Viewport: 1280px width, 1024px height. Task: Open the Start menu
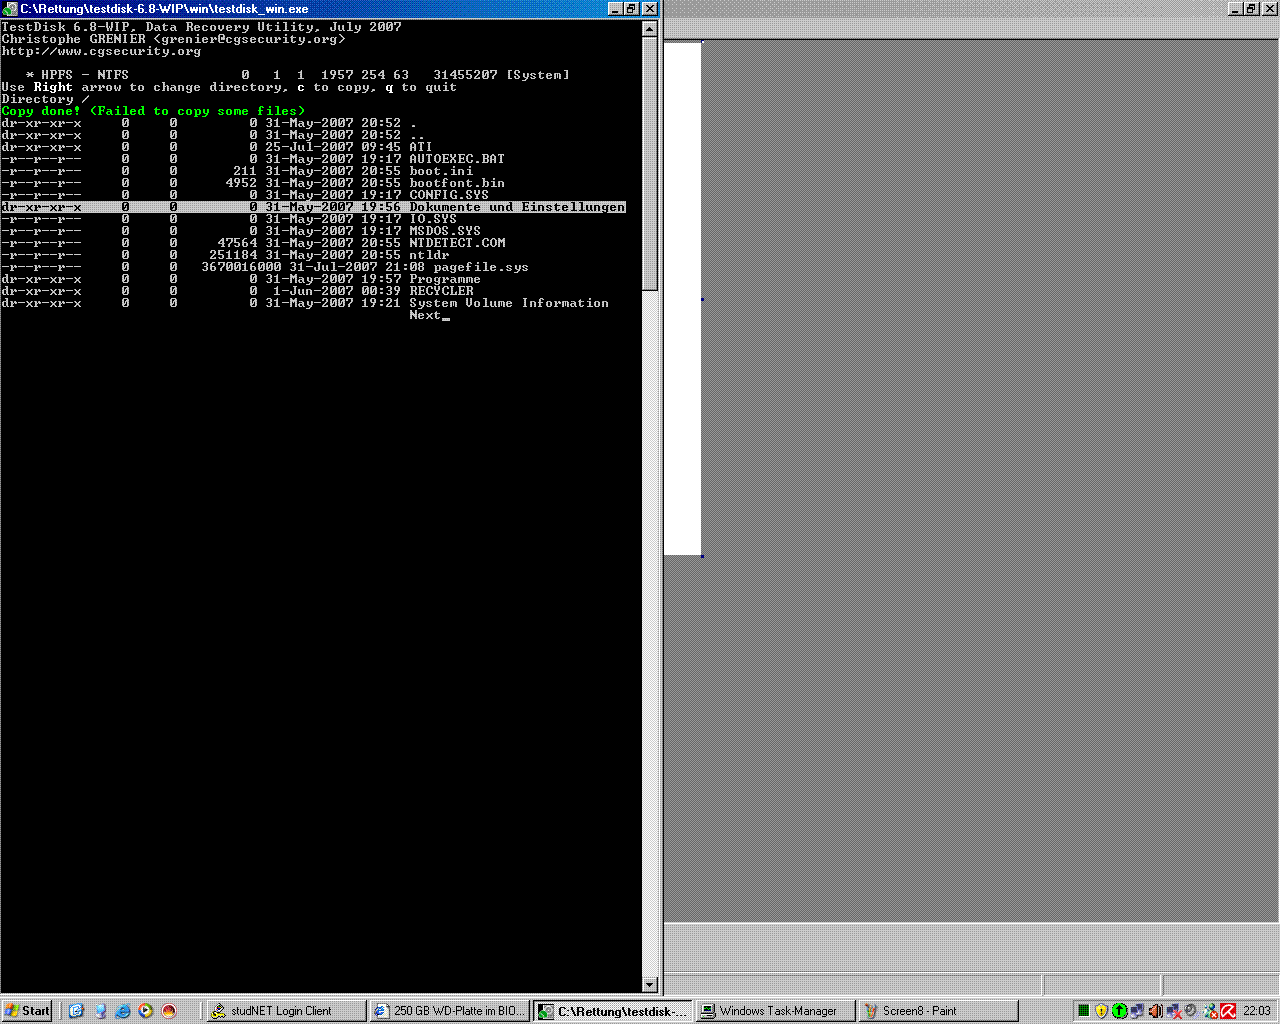coord(28,1011)
